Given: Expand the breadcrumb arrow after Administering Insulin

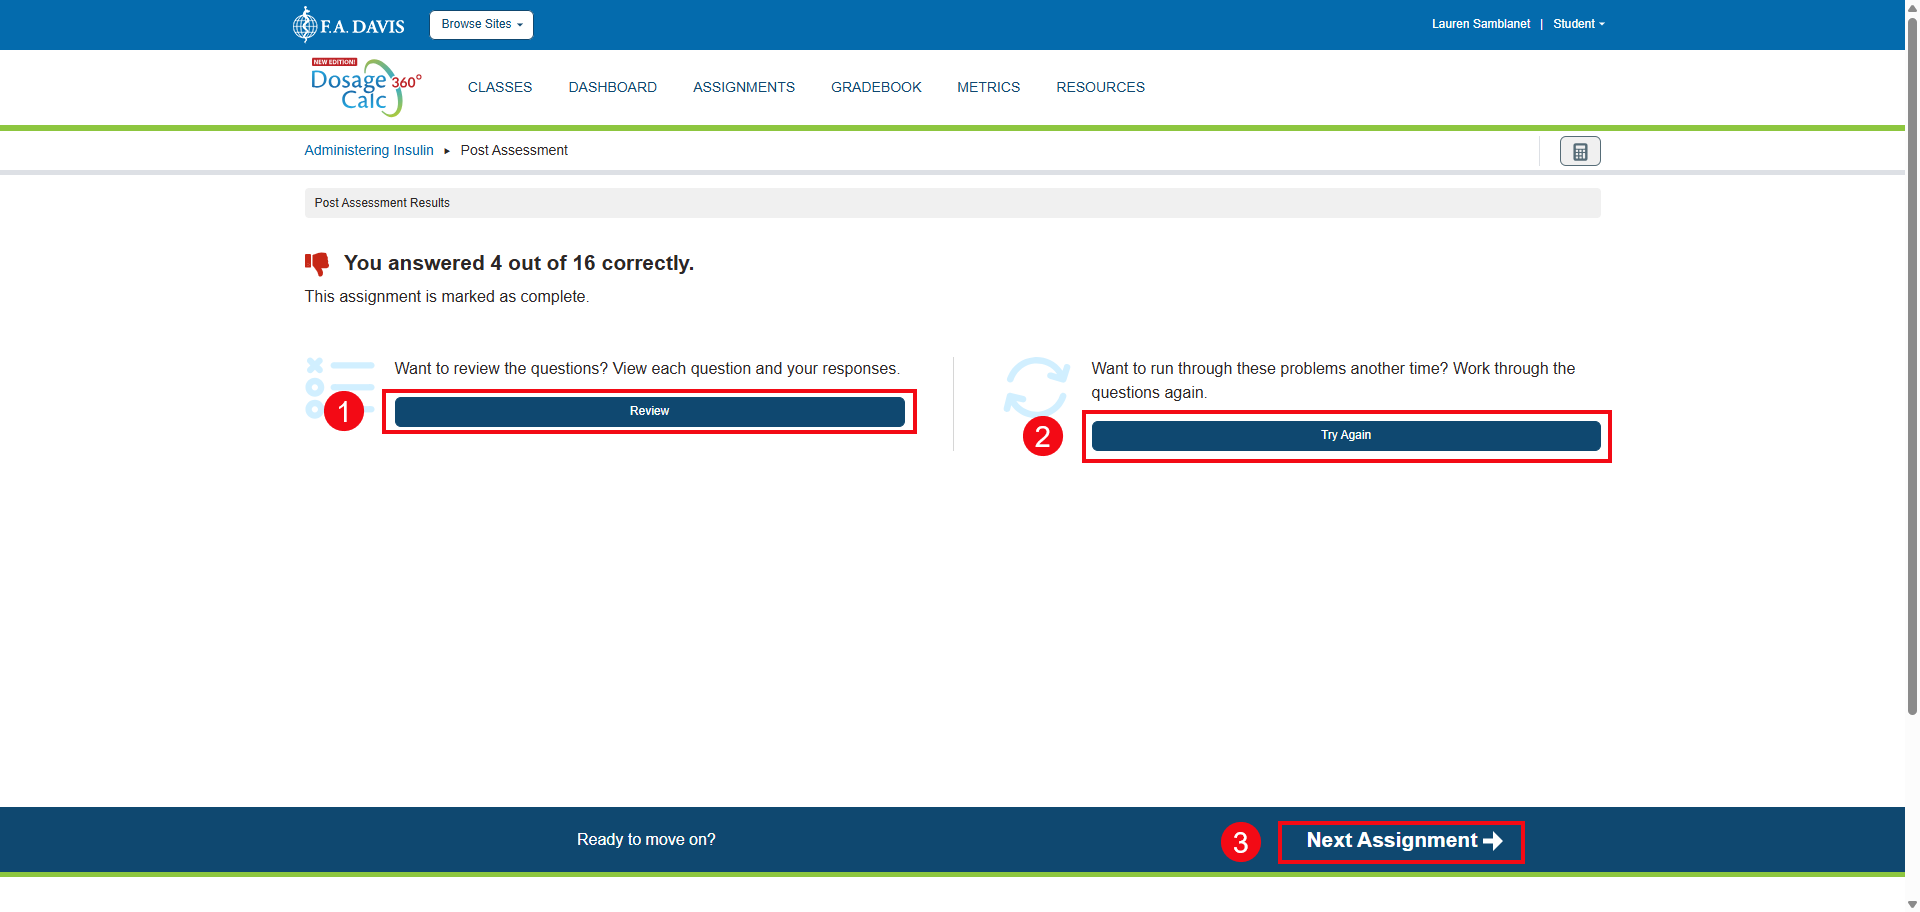Looking at the screenshot, I should click(x=448, y=150).
